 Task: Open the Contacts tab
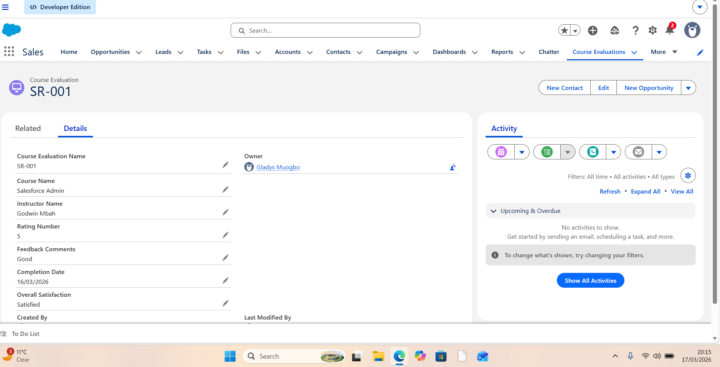[338, 52]
